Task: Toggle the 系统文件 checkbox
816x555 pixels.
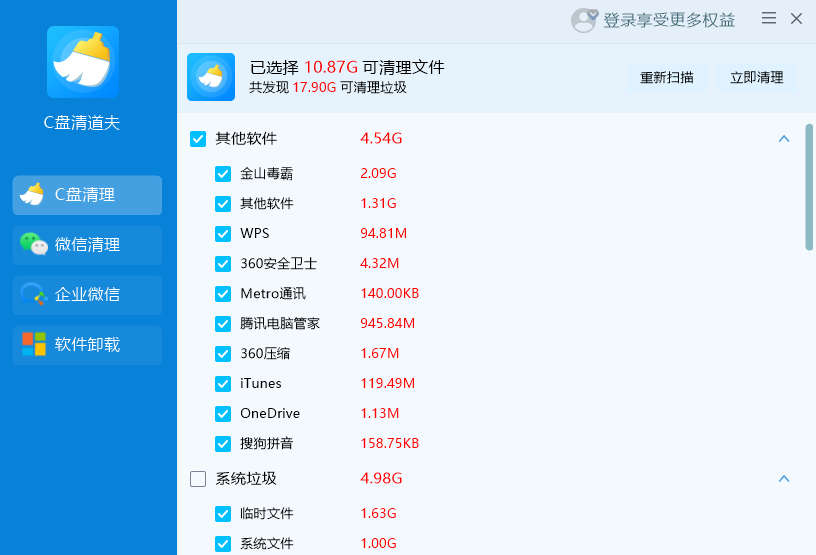Action: [x=223, y=544]
